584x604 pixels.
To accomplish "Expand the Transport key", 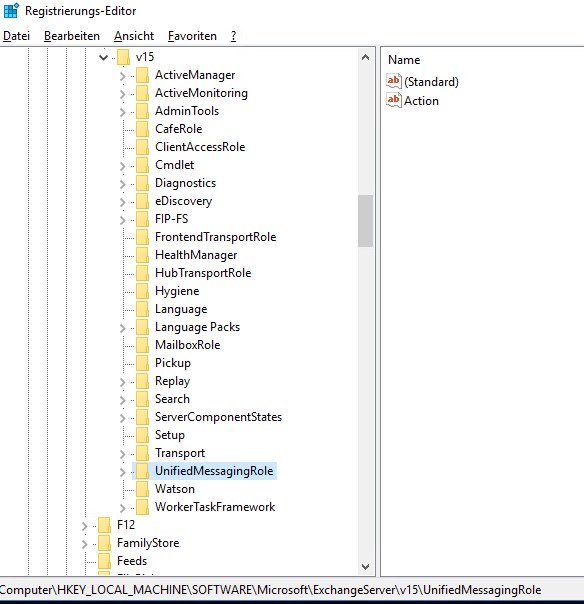I will 123,454.
